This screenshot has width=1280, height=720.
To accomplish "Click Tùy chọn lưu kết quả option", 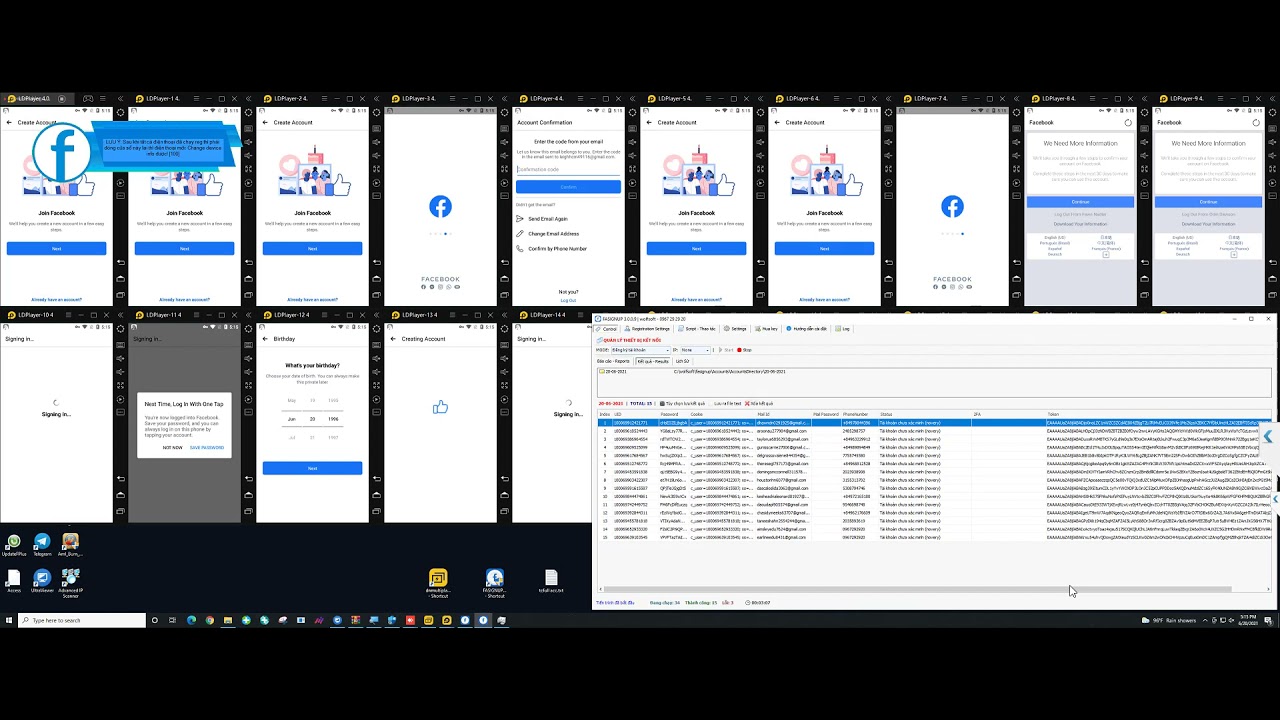I will (683, 403).
